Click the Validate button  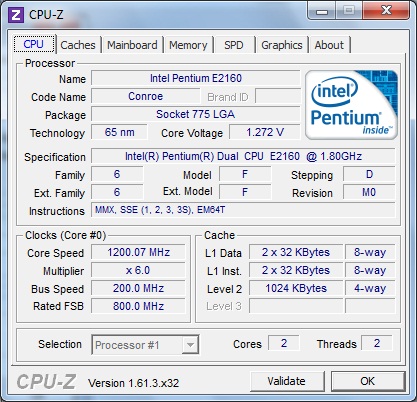[286, 381]
